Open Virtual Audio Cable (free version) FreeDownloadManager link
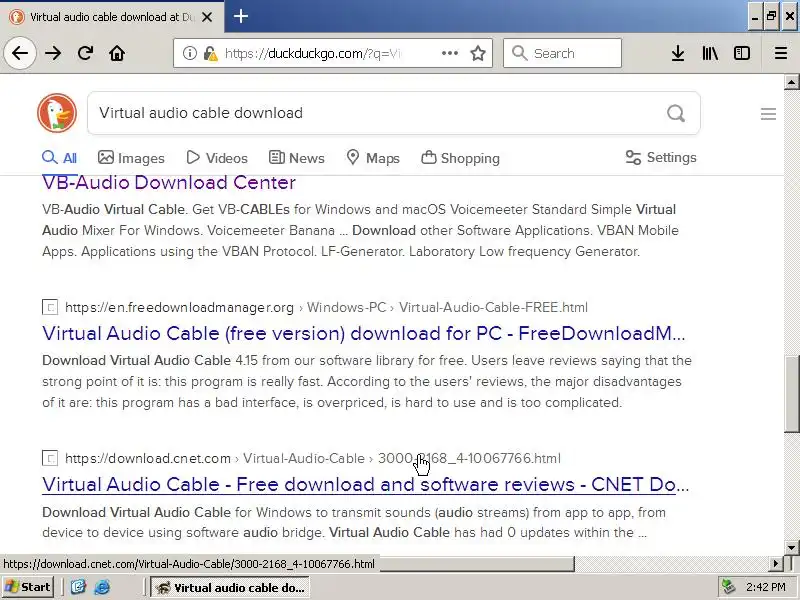800x600 pixels. click(363, 333)
